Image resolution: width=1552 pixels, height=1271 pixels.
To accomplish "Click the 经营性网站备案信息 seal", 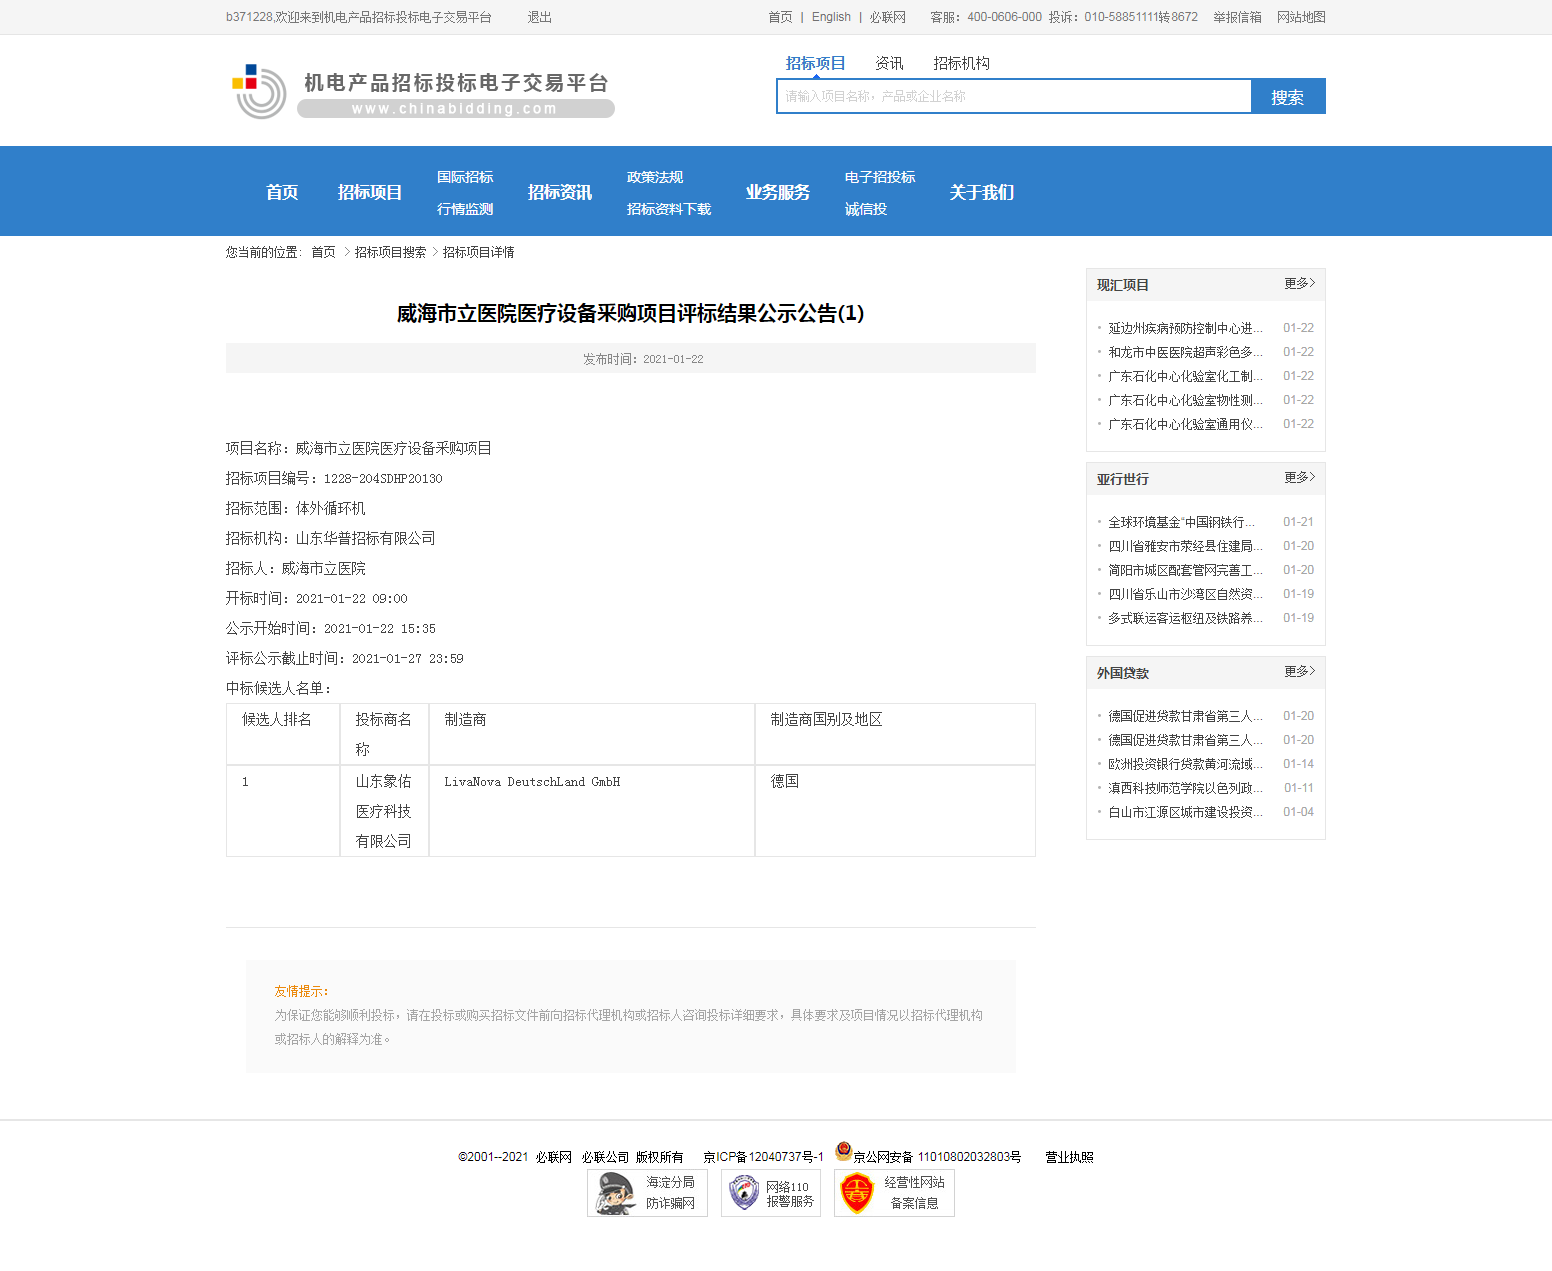I will click(893, 1192).
